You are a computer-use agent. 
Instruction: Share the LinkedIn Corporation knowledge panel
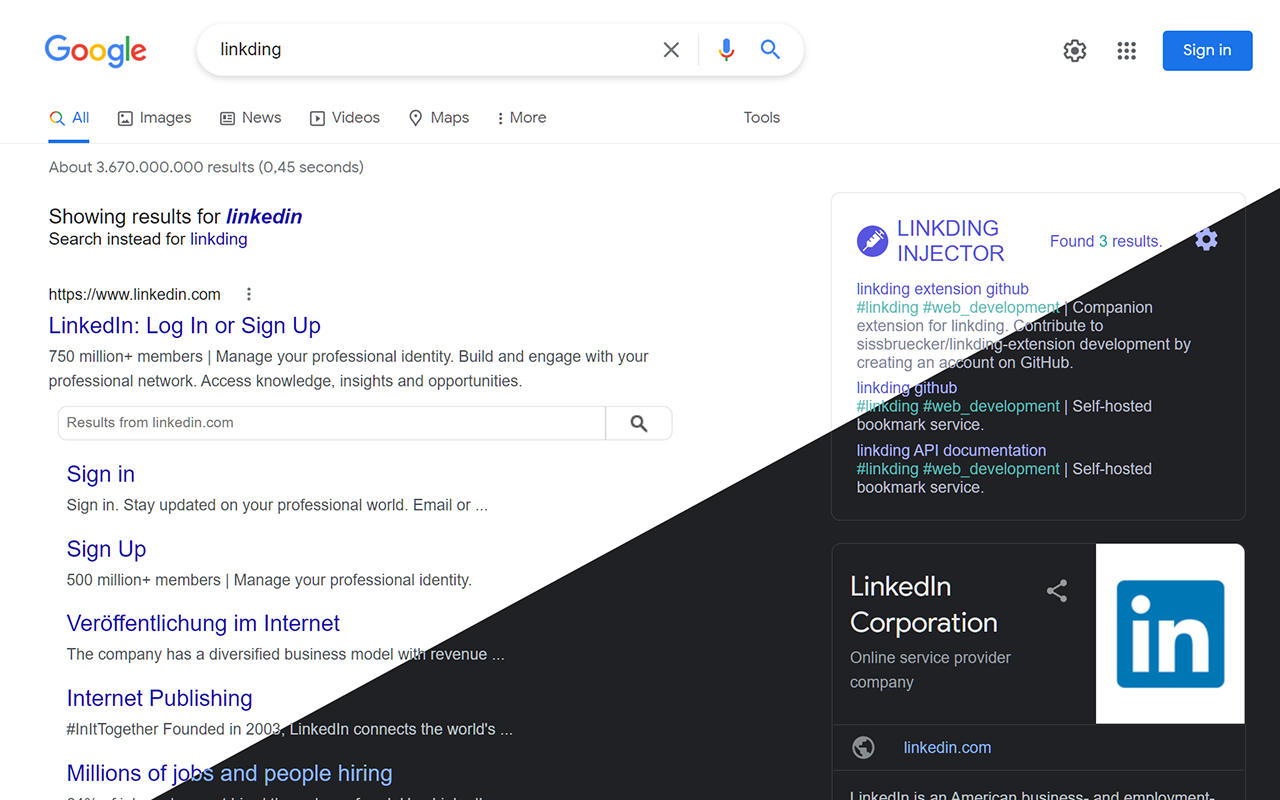[1057, 591]
